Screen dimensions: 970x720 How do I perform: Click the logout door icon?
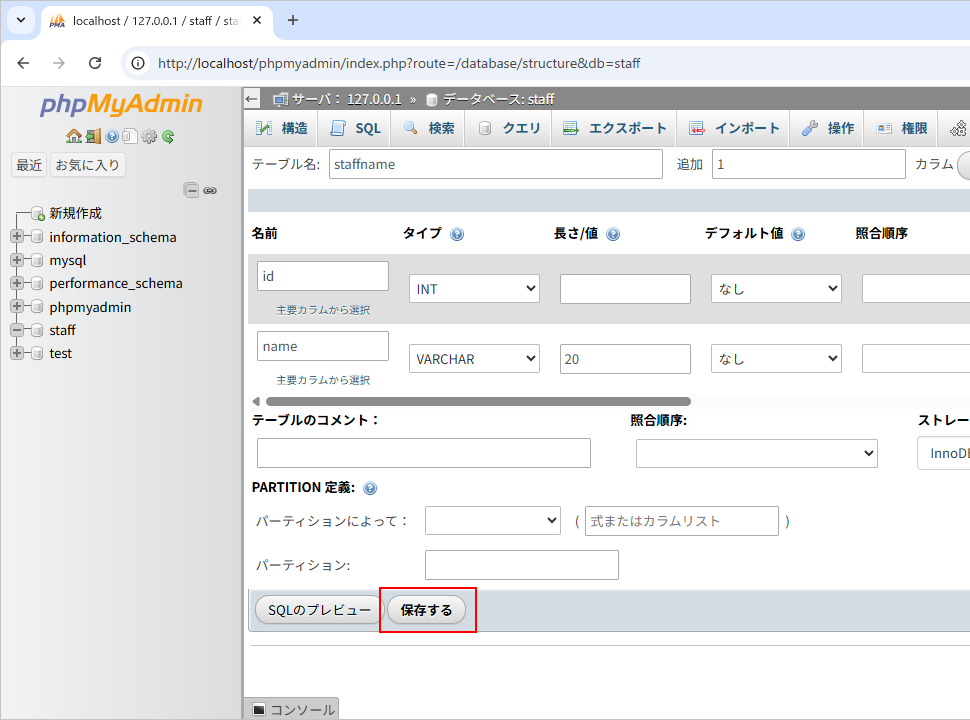pyautogui.click(x=93, y=136)
